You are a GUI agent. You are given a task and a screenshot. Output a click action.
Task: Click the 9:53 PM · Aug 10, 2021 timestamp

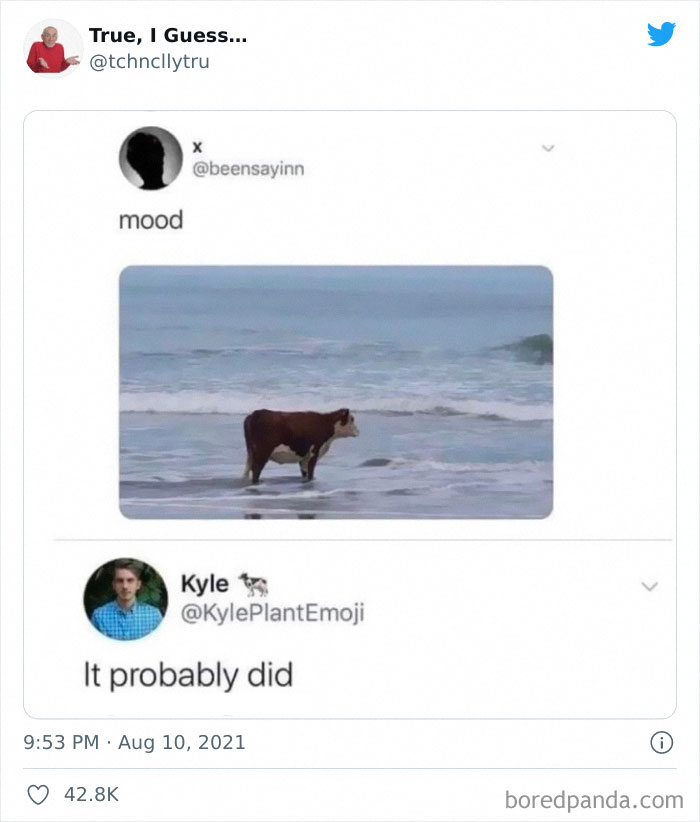134,742
